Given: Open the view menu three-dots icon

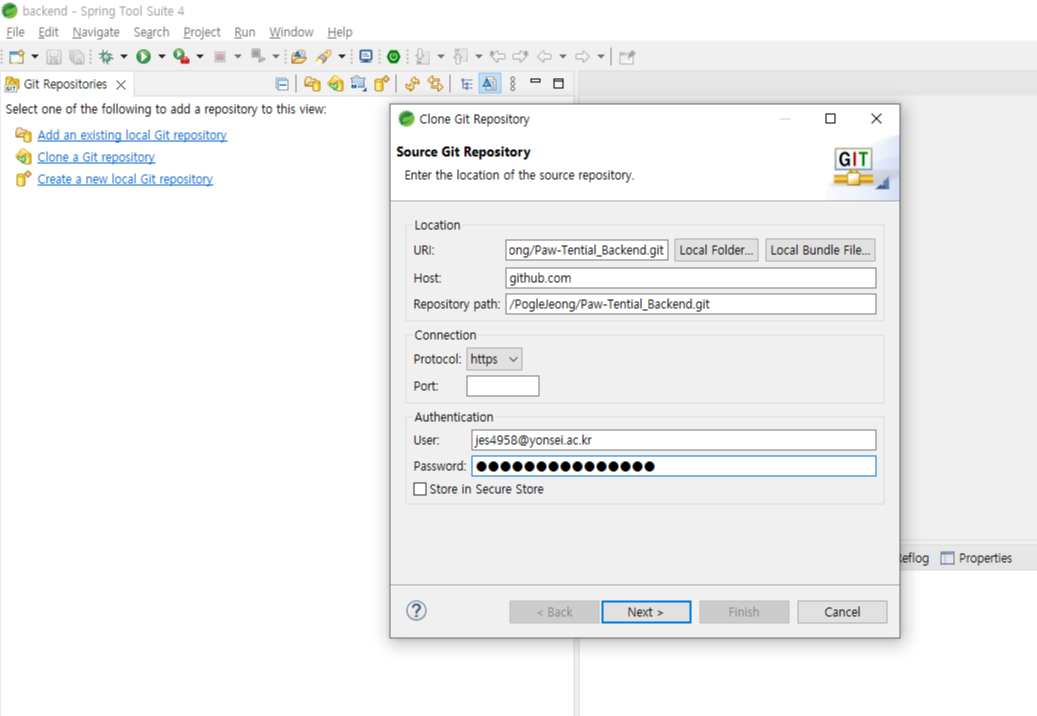Looking at the screenshot, I should 513,84.
